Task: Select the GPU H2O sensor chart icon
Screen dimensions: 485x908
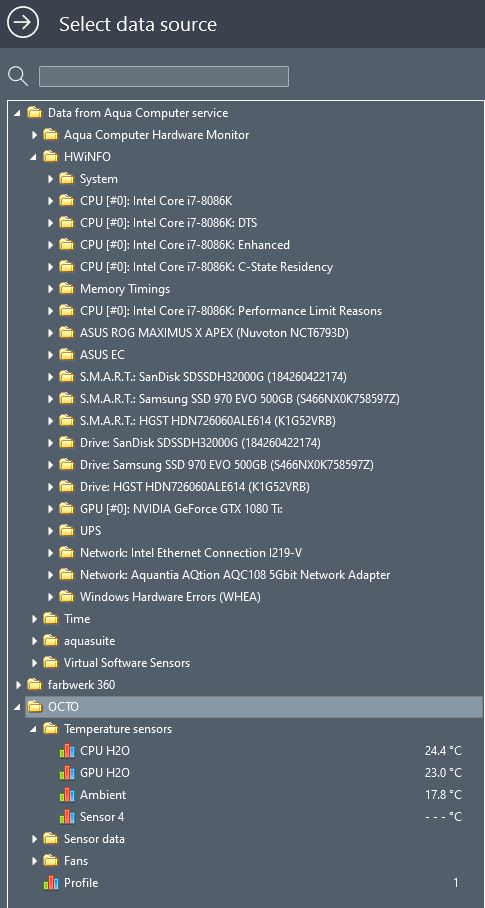Action: point(67,773)
